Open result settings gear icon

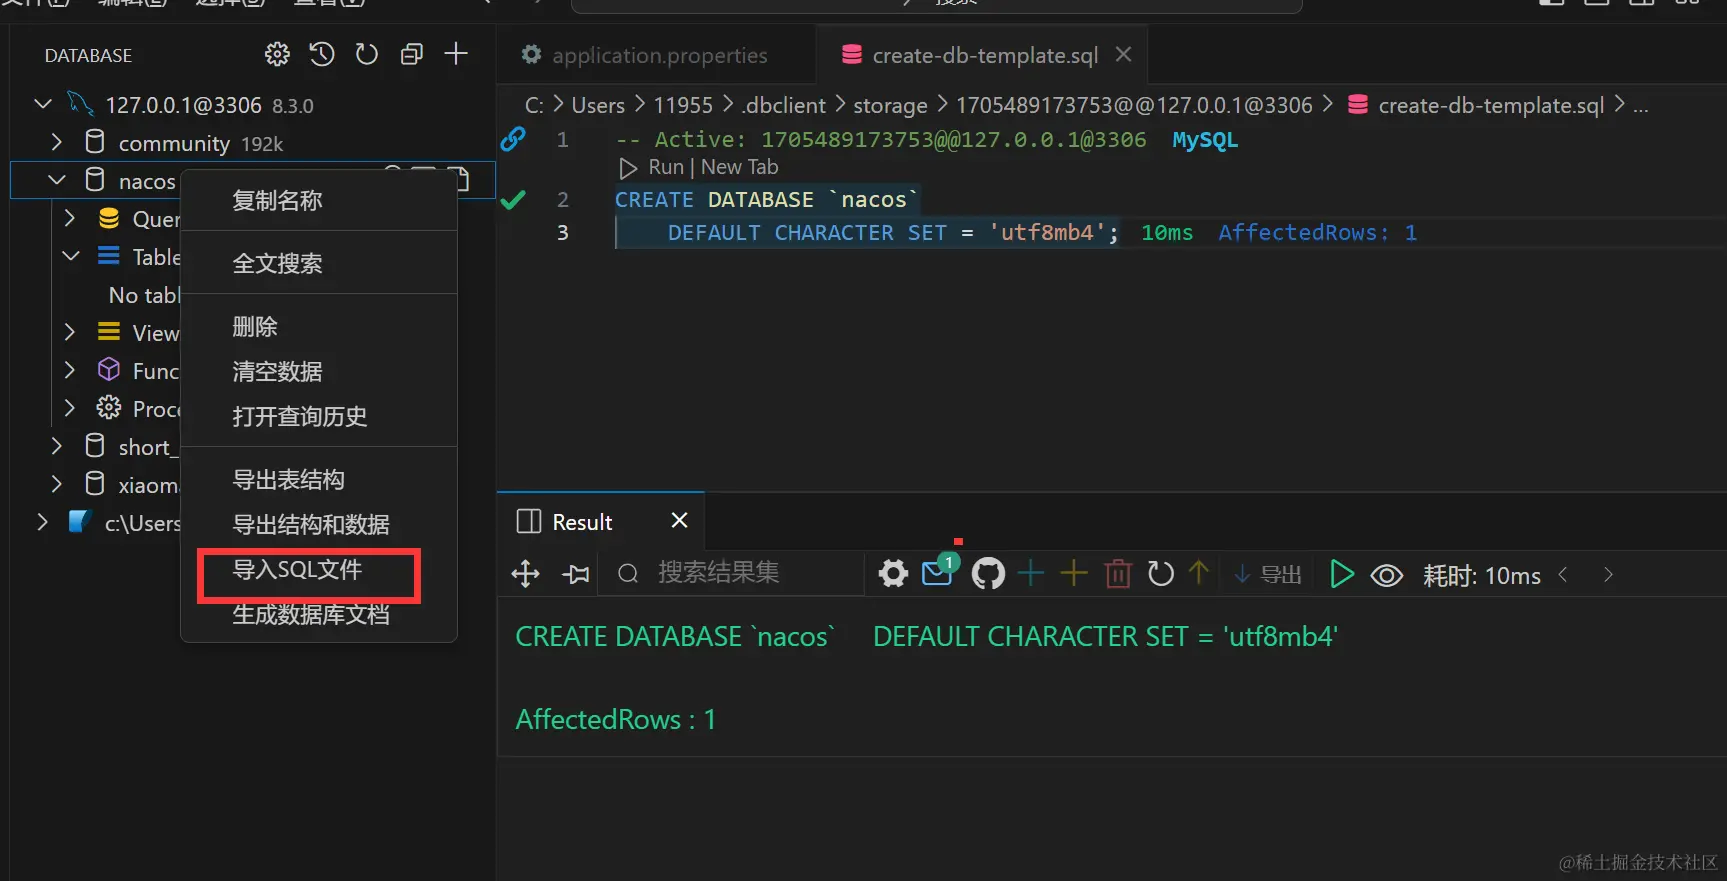click(x=893, y=574)
